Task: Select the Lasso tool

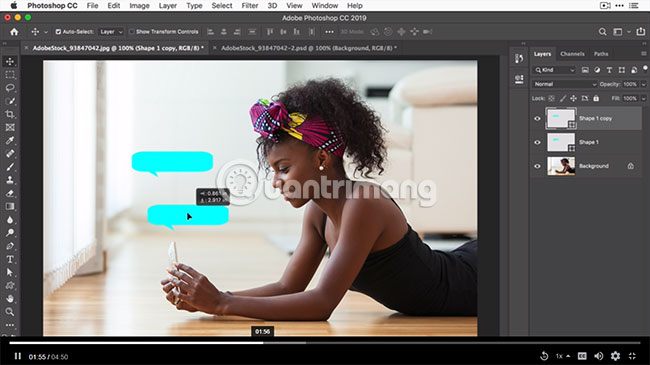Action: [10, 88]
